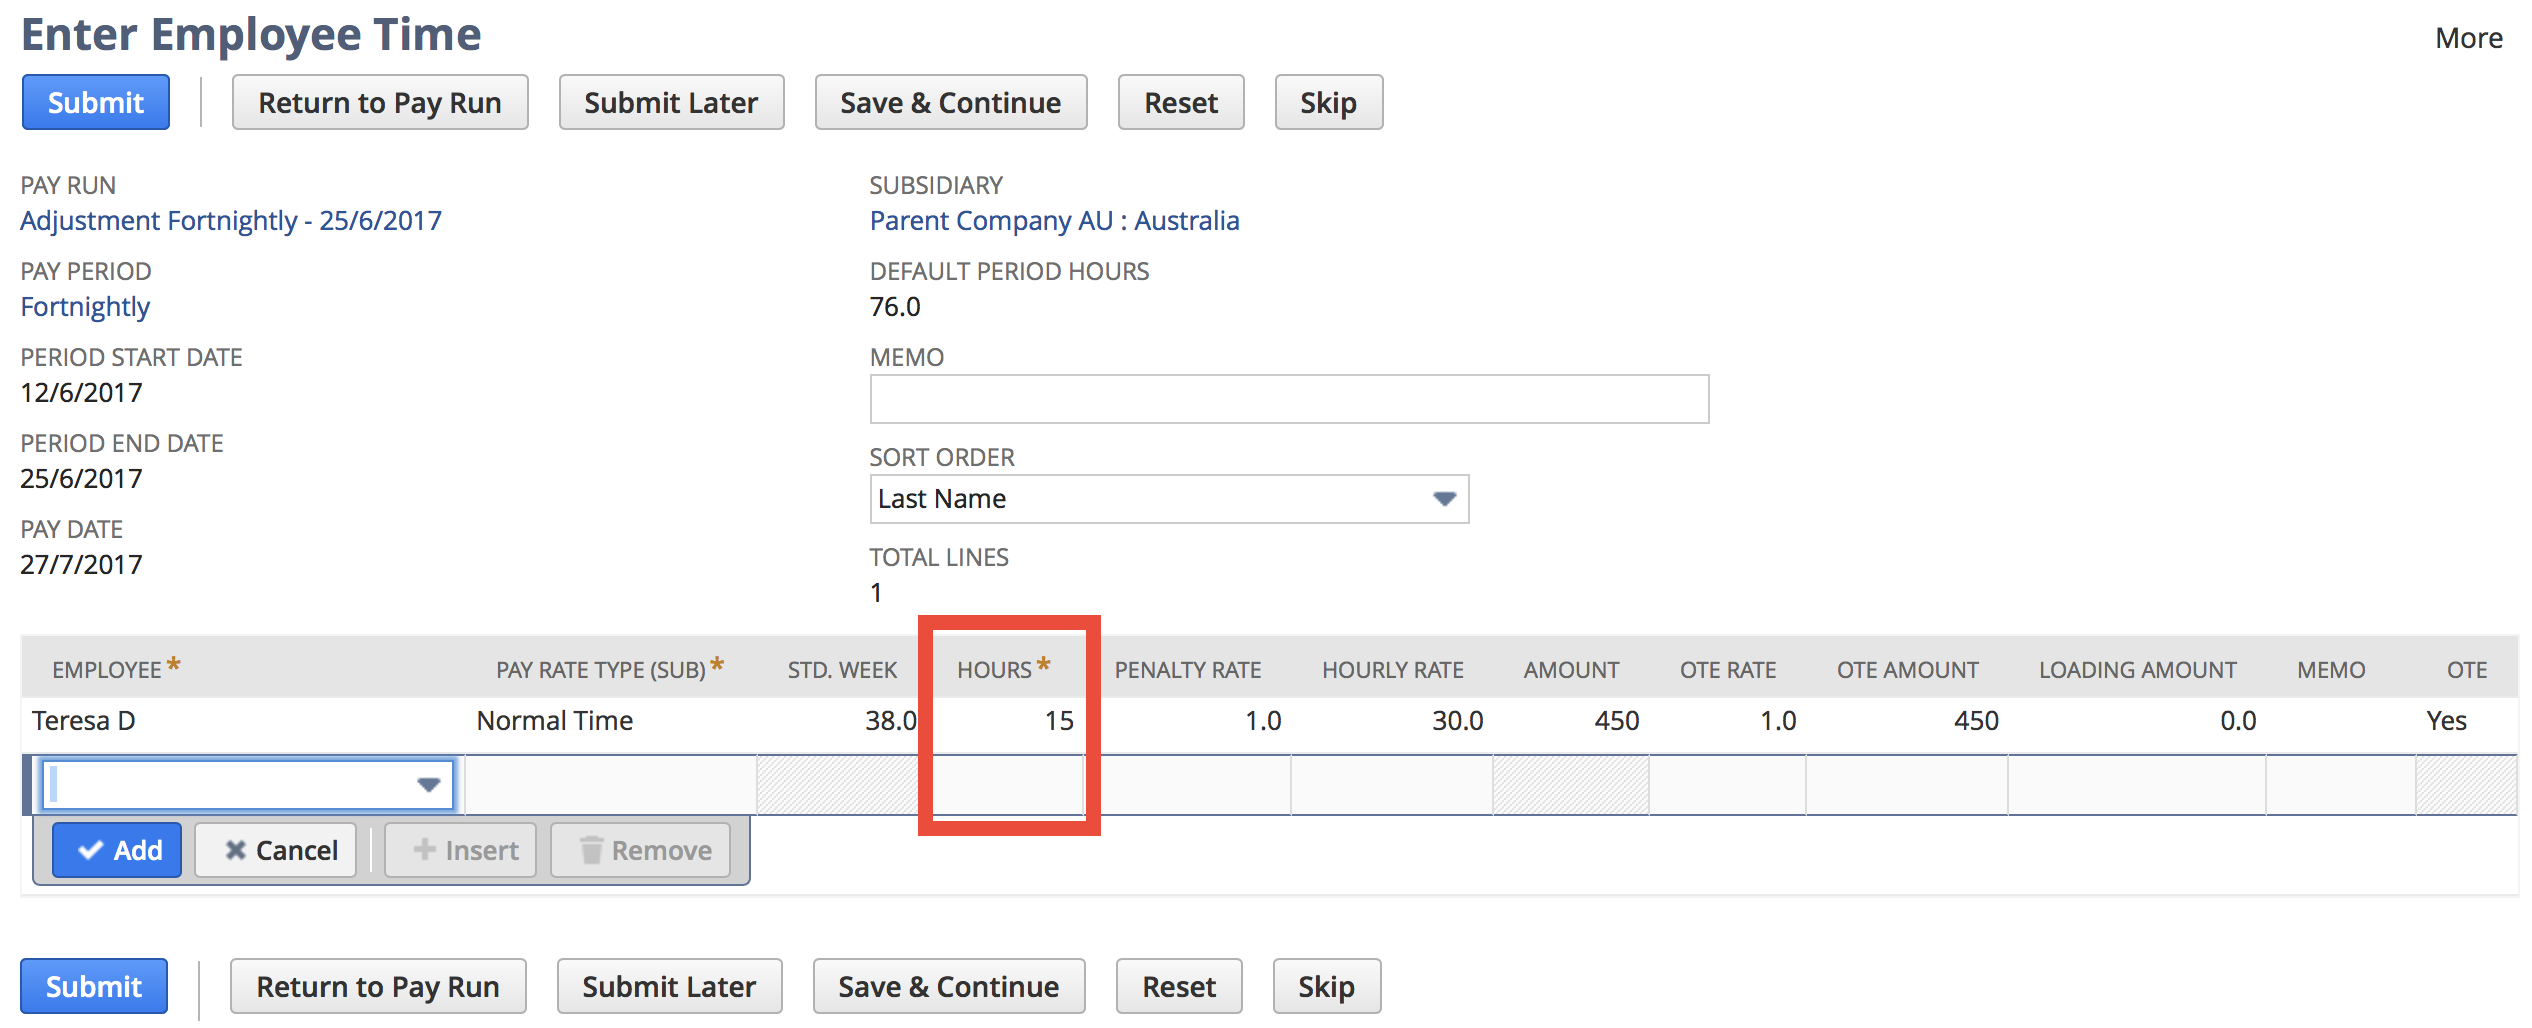Expand the employee selector dropdown in new row
Viewport: 2532px width, 1028px height.
pos(430,784)
